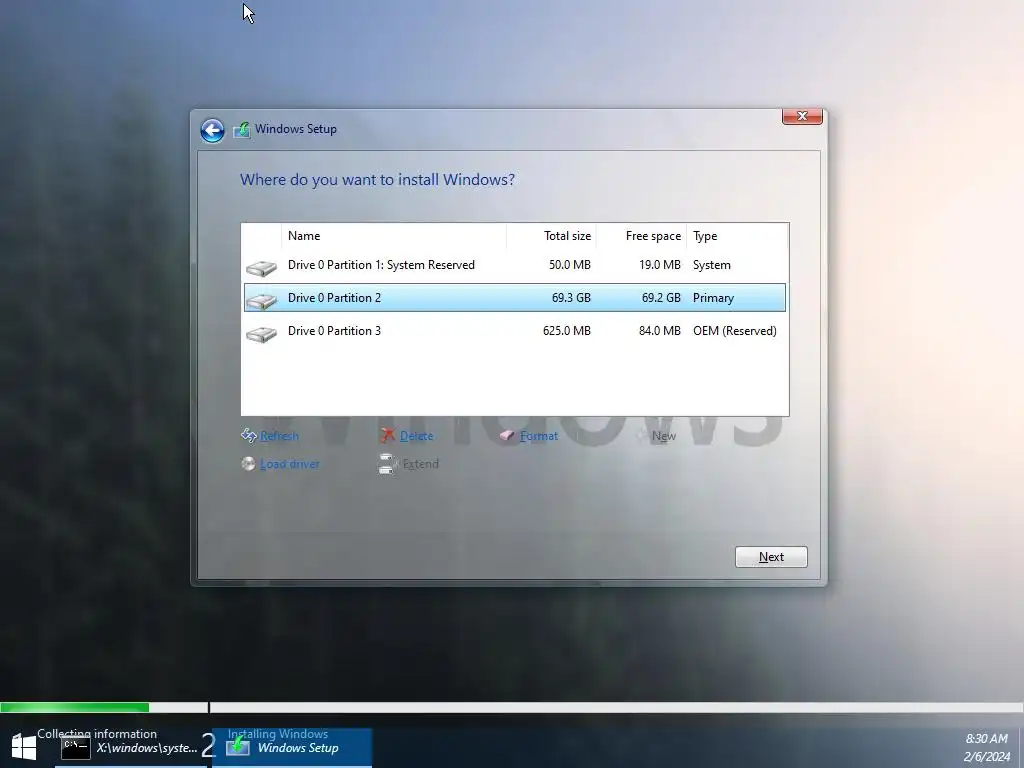Click the Primary type cell
This screenshot has width=1024, height=768.
(x=713, y=298)
